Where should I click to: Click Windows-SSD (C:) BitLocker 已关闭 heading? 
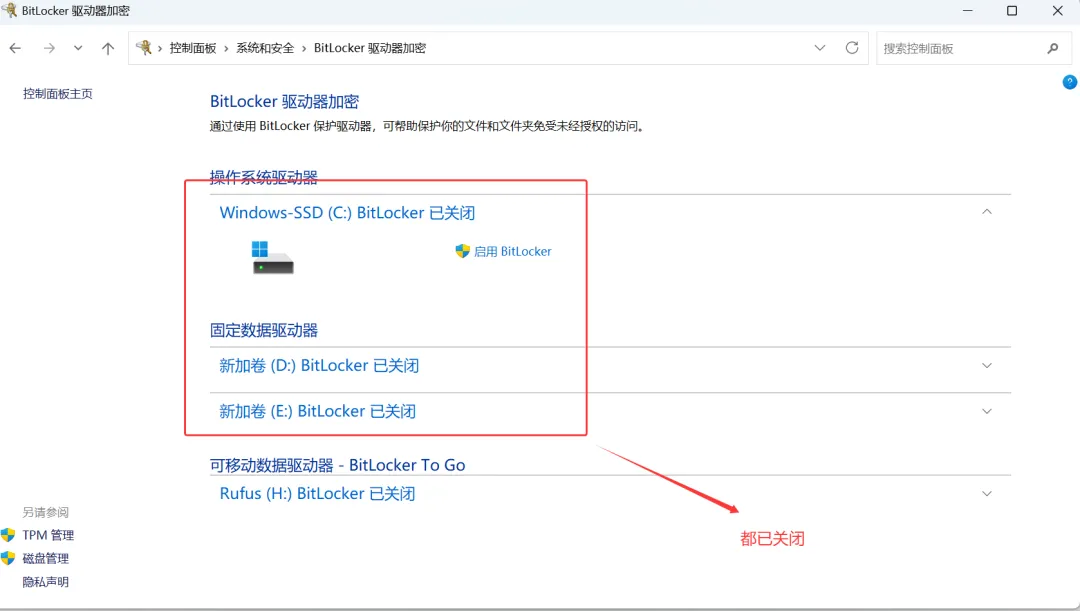coord(347,213)
